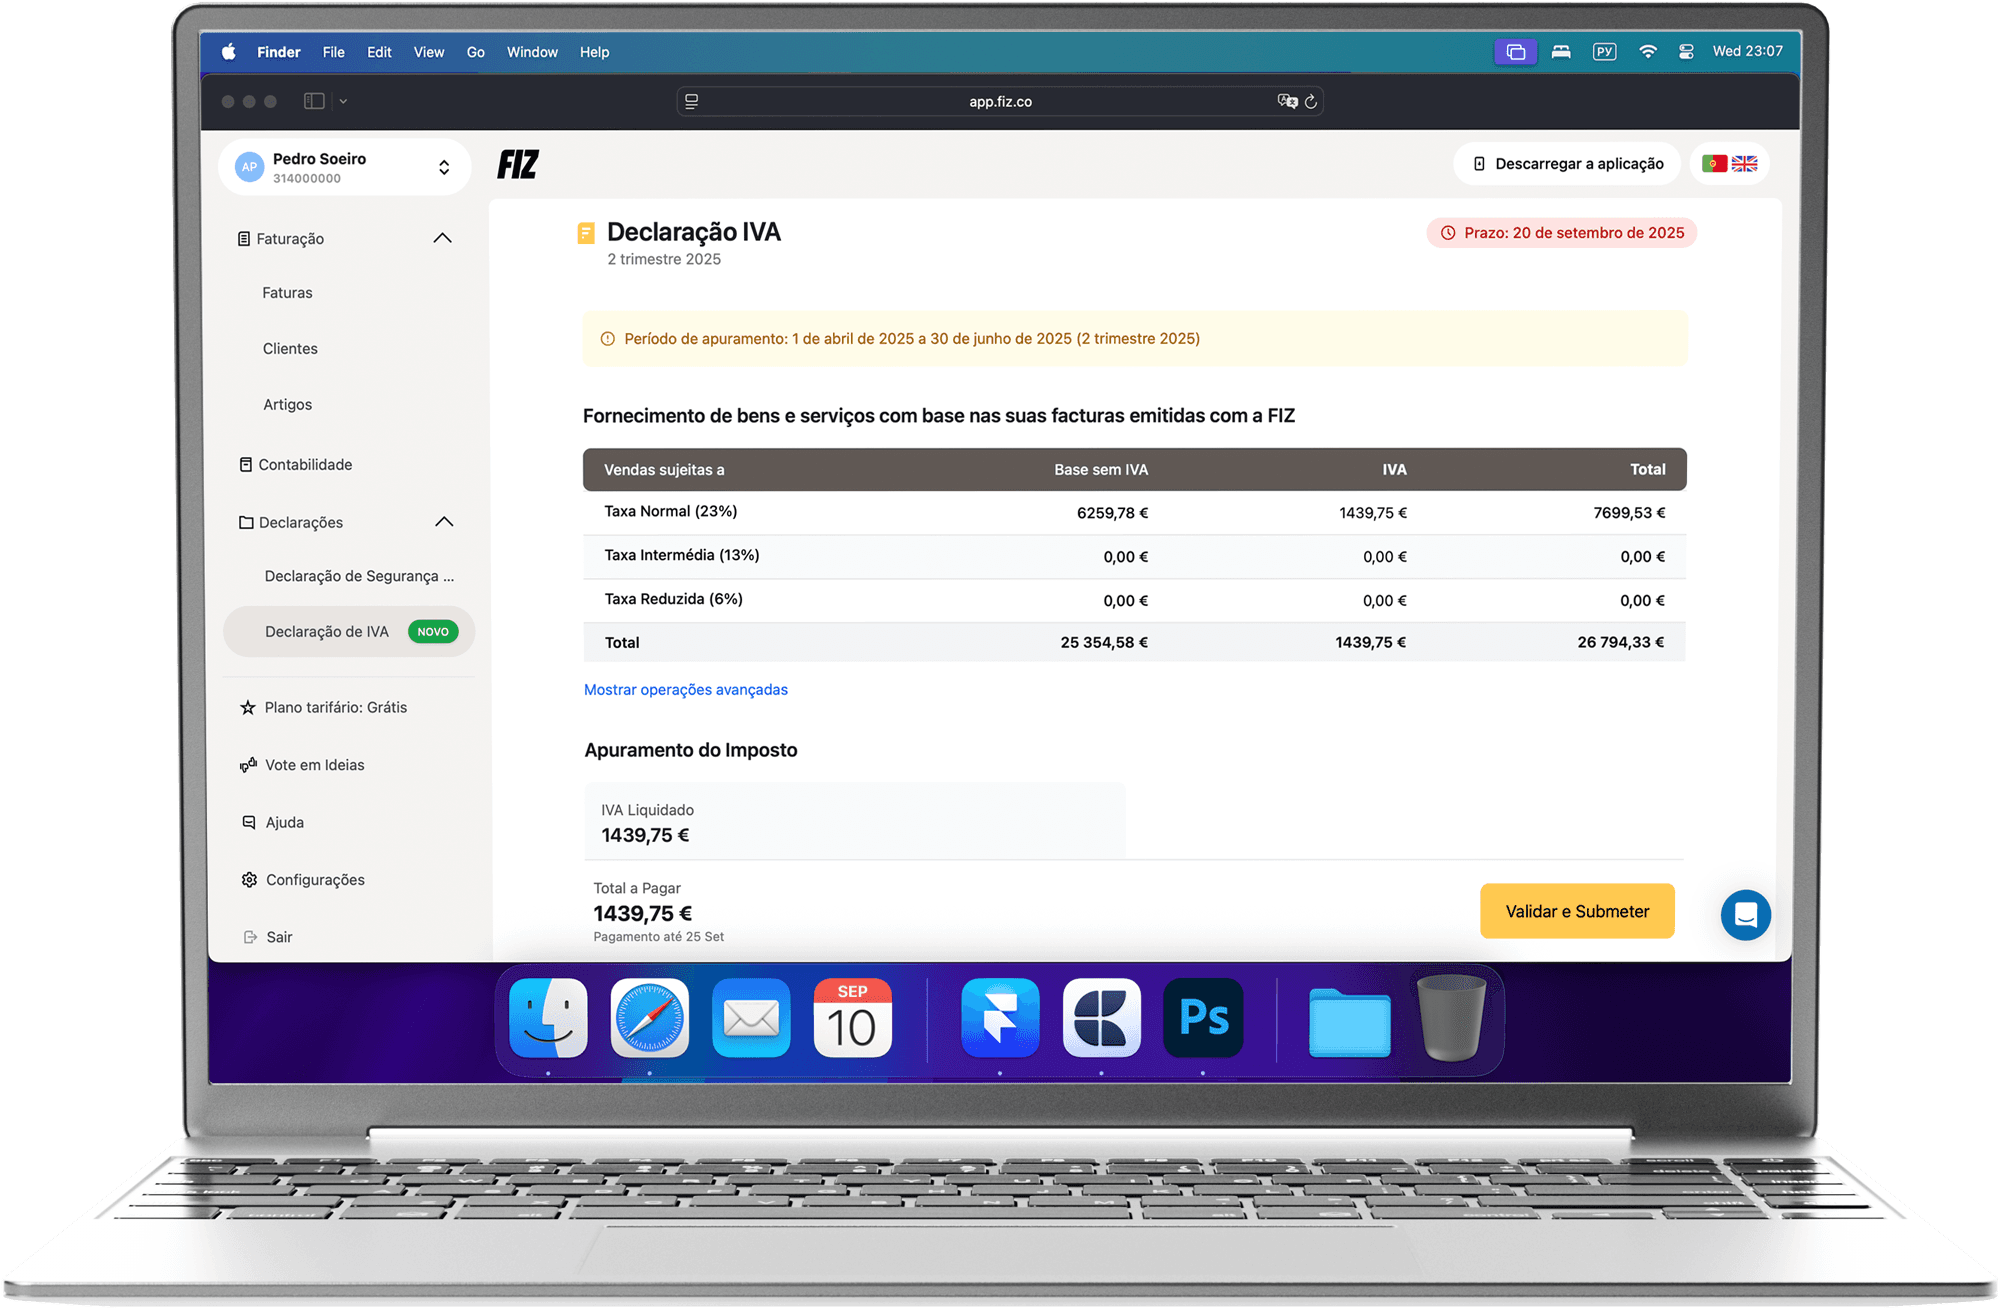2000x1309 pixels.
Task: Open the chat support bubble icon
Action: [x=1745, y=914]
